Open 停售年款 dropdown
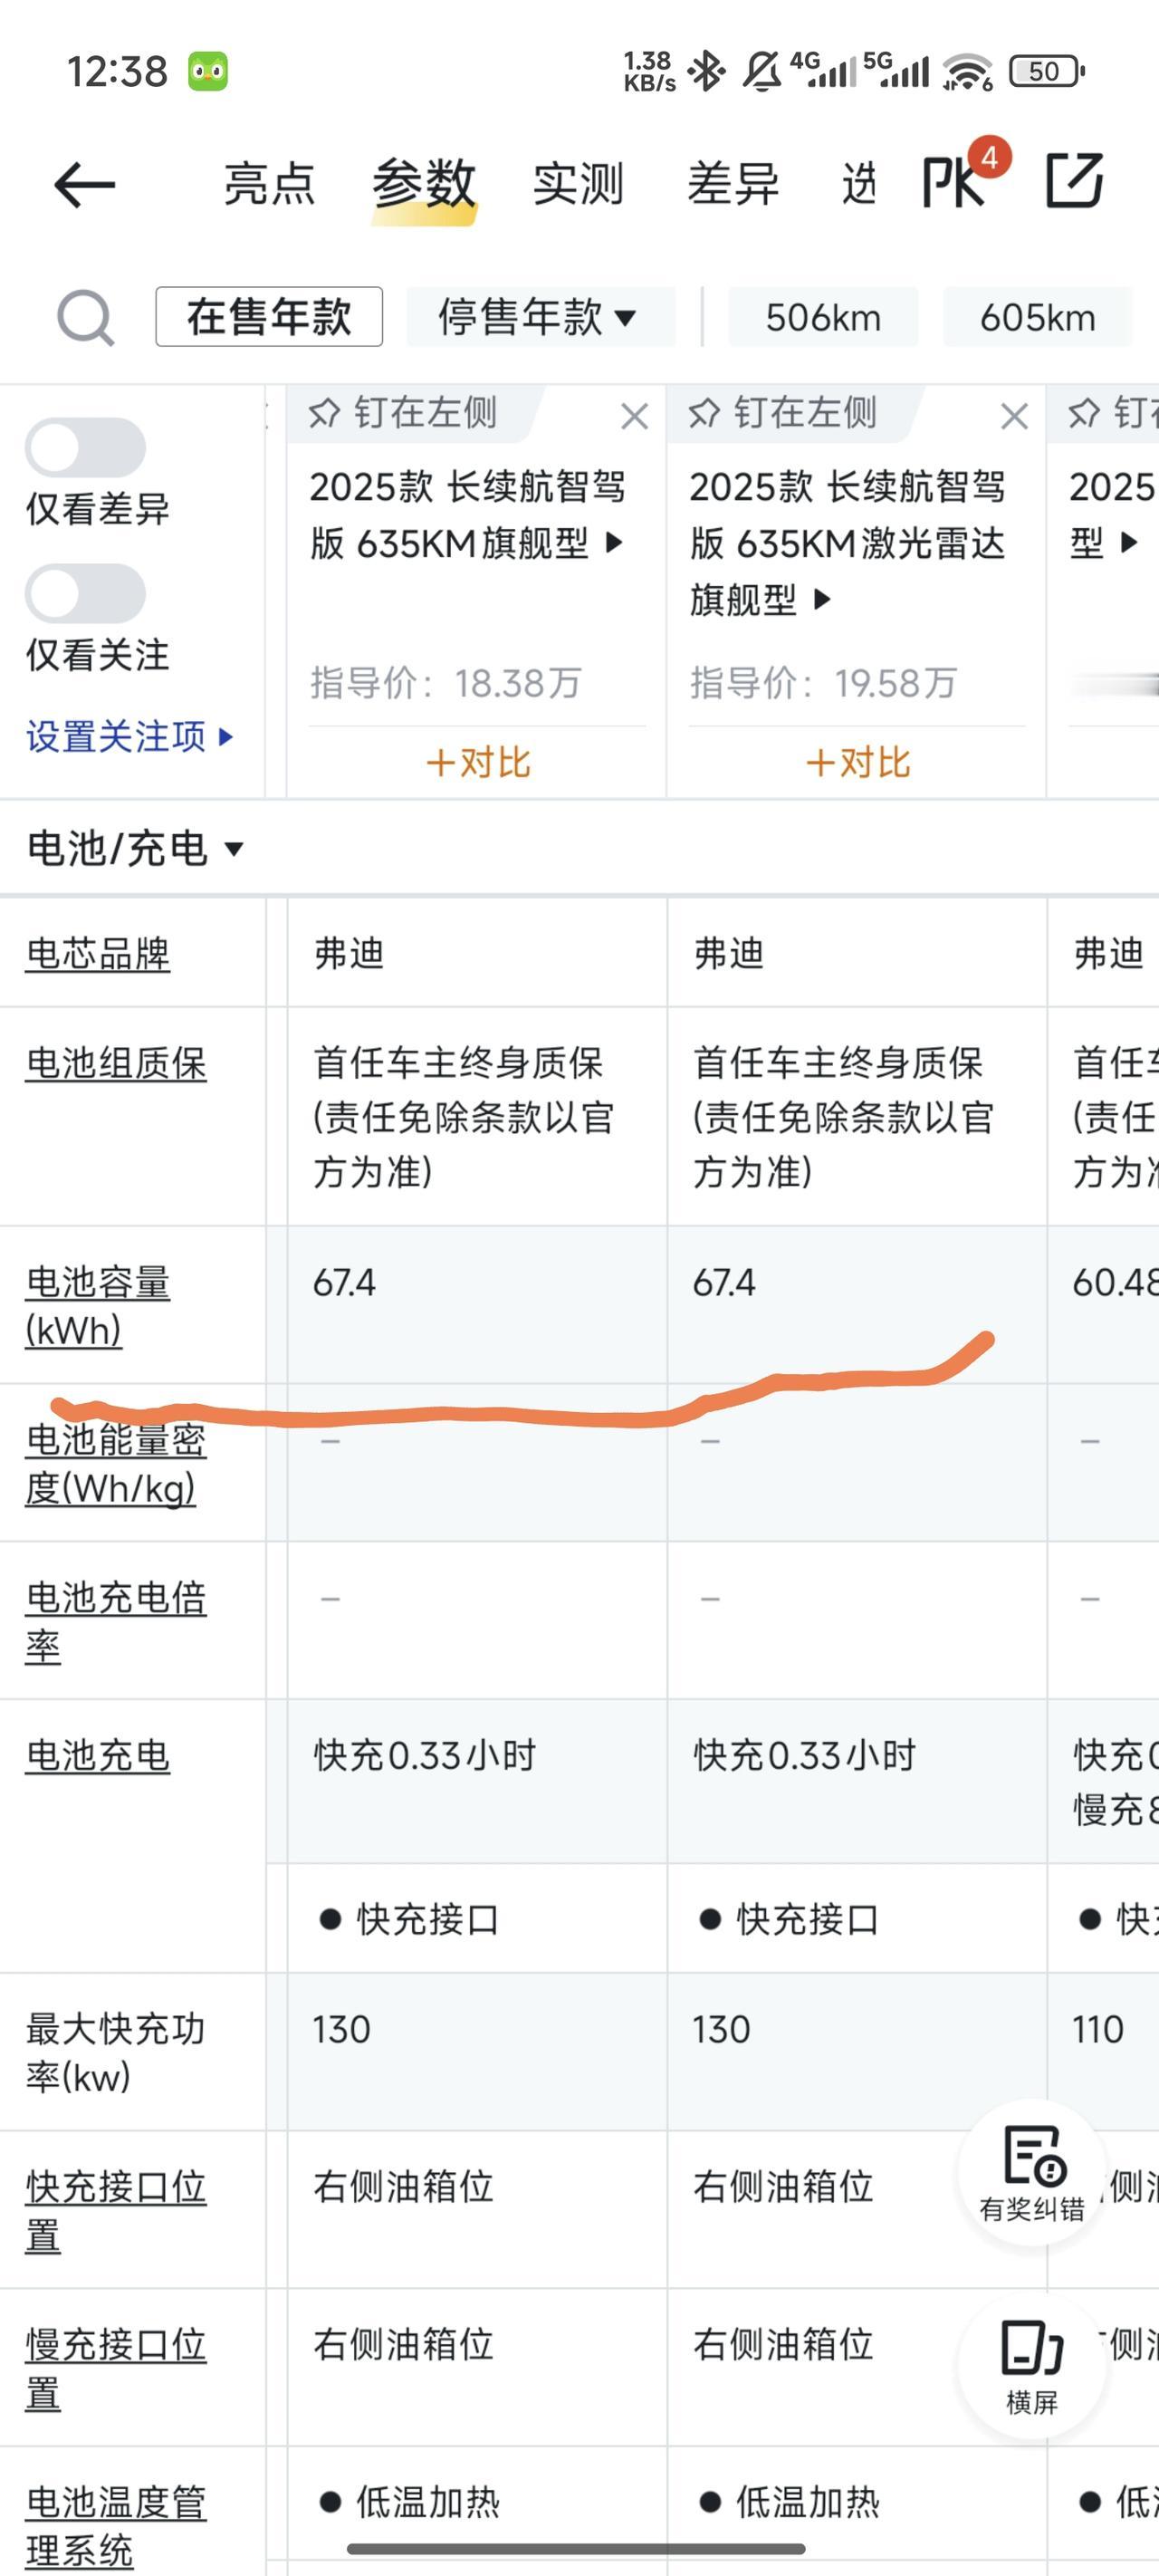The width and height of the screenshot is (1159, 2576). 540,317
